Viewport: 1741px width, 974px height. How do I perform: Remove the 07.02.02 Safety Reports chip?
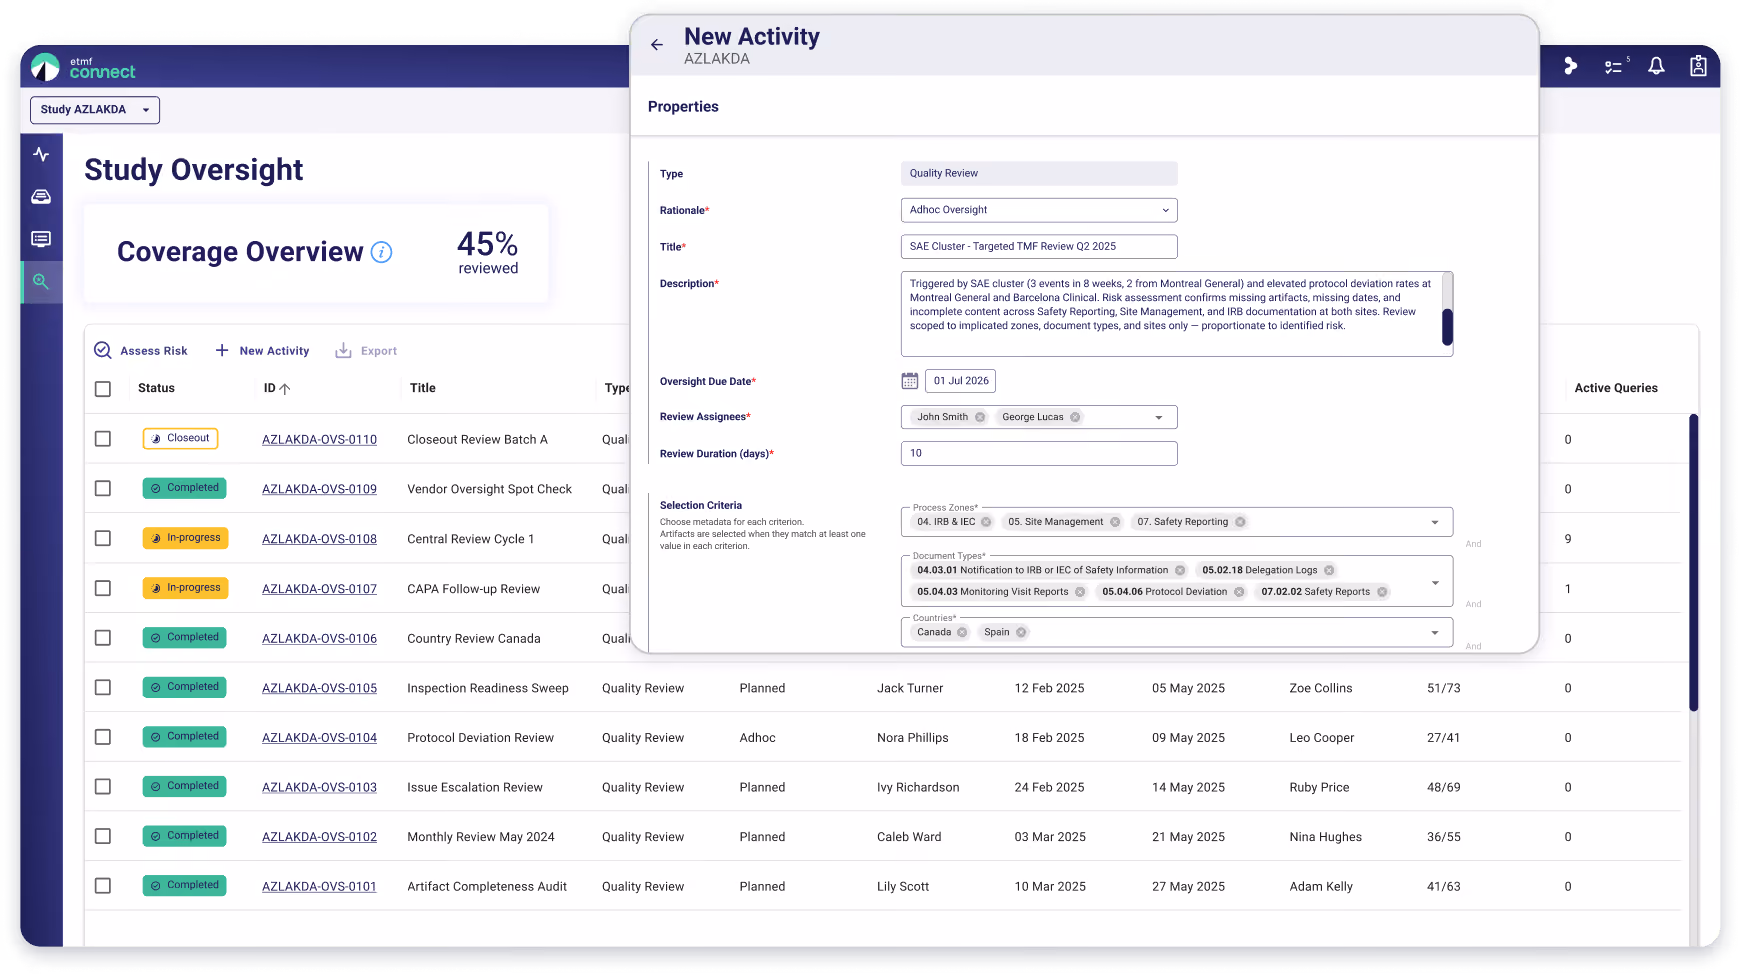(x=1382, y=592)
